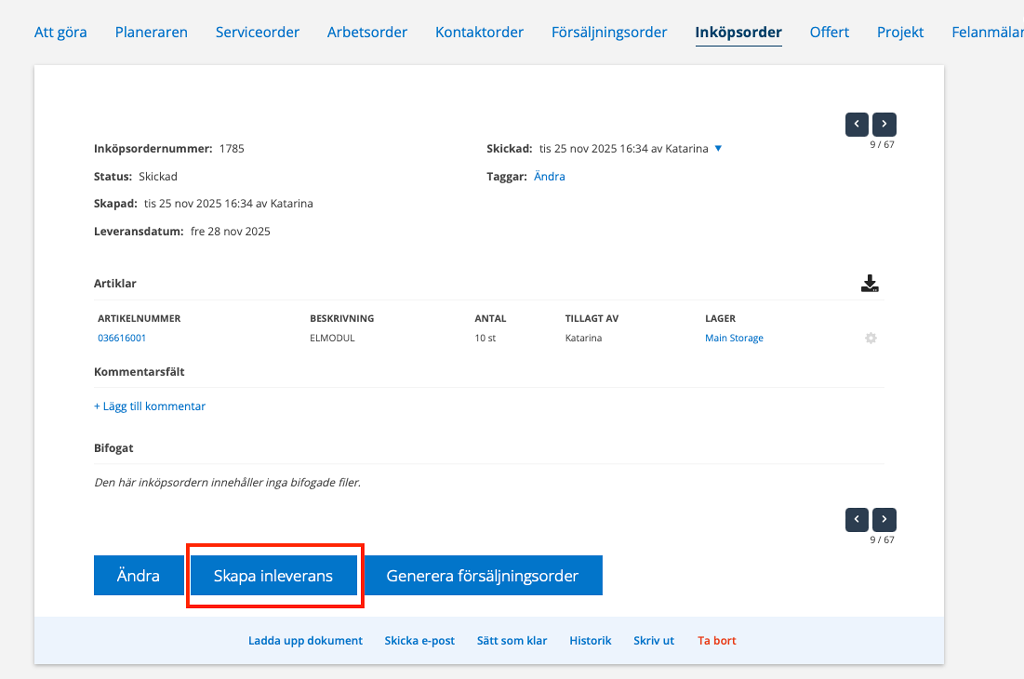Click bottom previous order arrow
1024x679 pixels.
coord(857,520)
